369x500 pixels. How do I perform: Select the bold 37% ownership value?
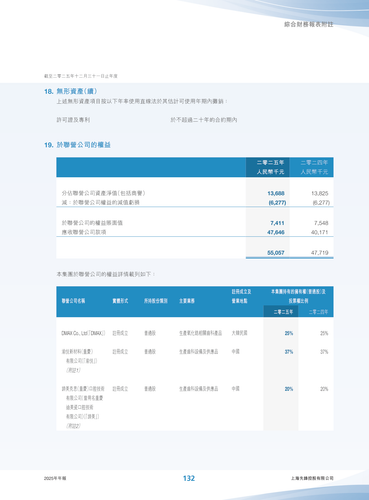click(289, 352)
